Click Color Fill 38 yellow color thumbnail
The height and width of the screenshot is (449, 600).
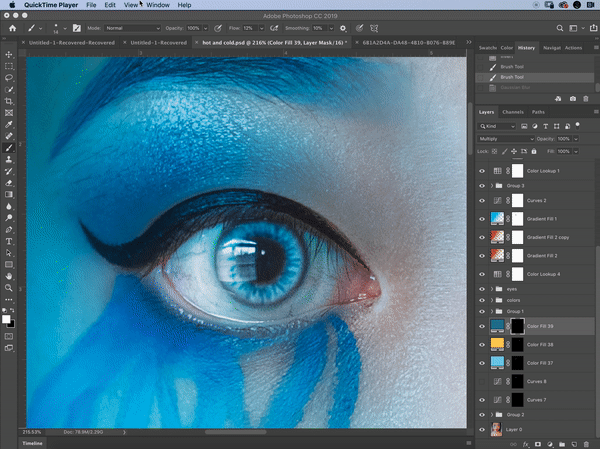(497, 344)
